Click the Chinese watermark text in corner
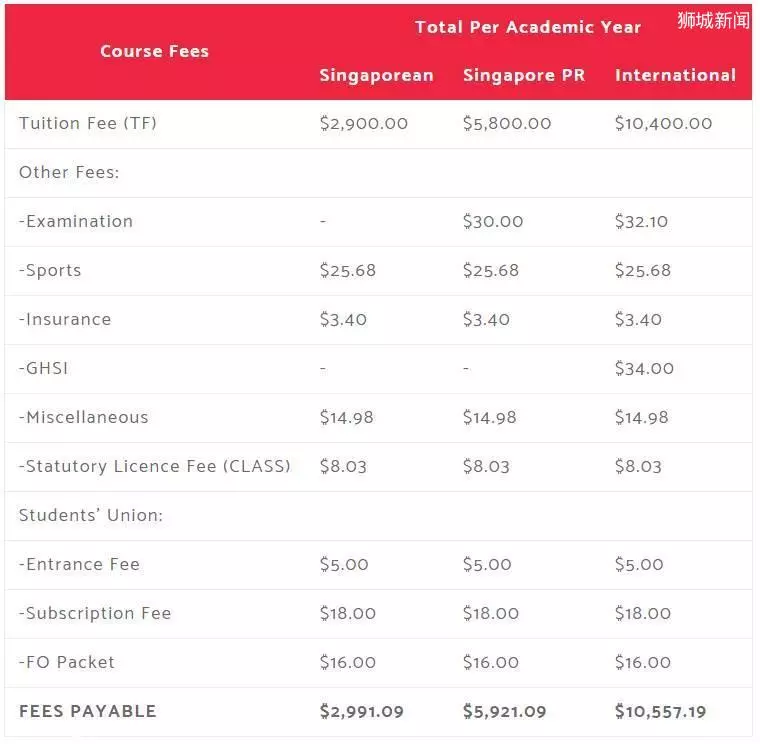 [x=713, y=20]
